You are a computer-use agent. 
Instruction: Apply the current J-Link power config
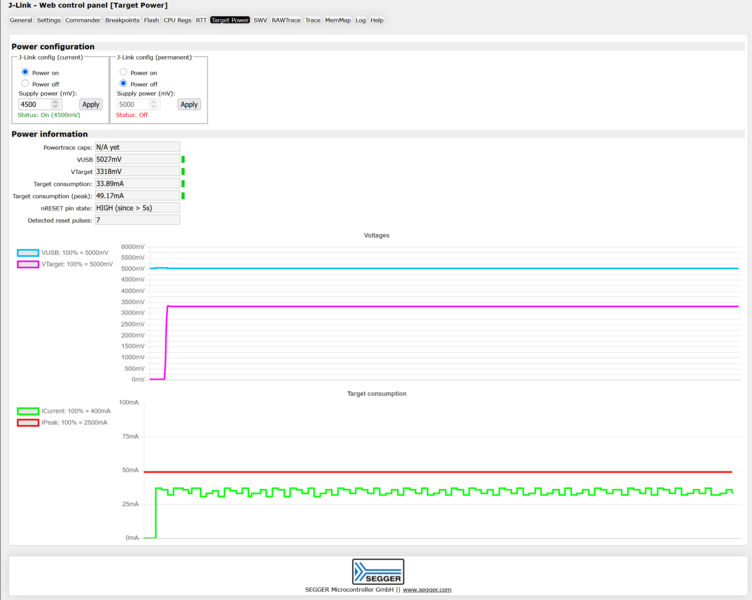coord(91,104)
